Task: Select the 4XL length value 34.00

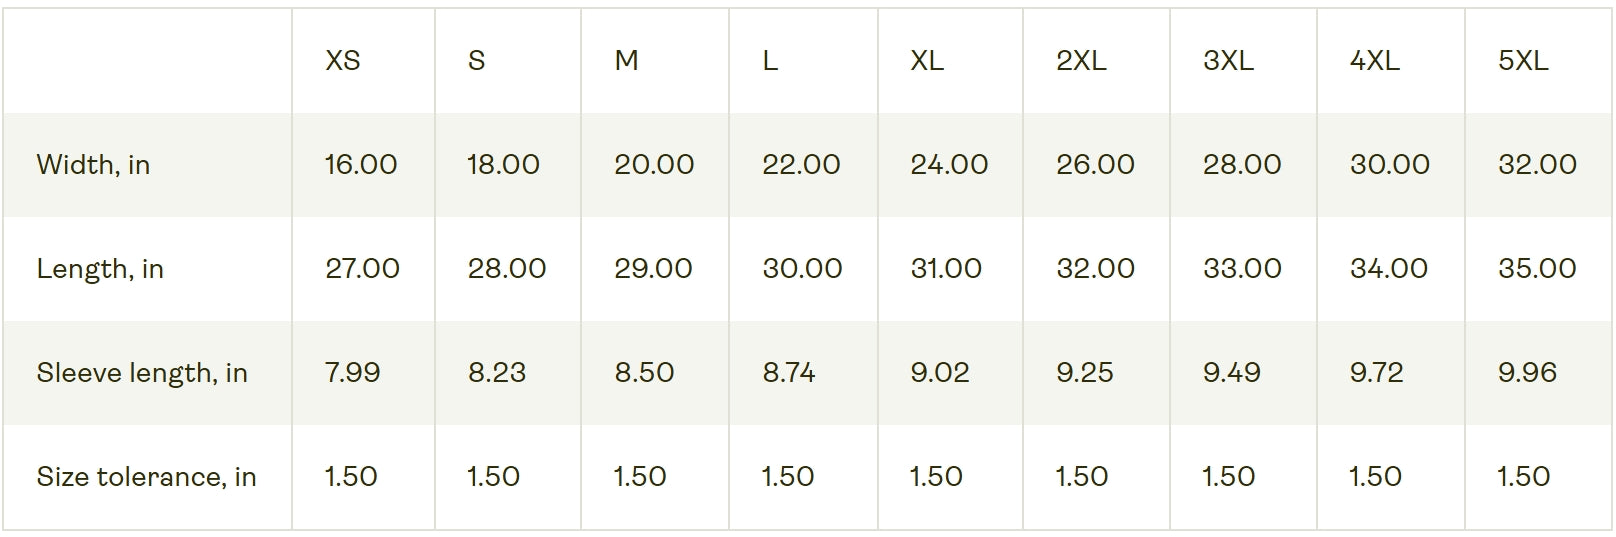Action: [x=1389, y=269]
